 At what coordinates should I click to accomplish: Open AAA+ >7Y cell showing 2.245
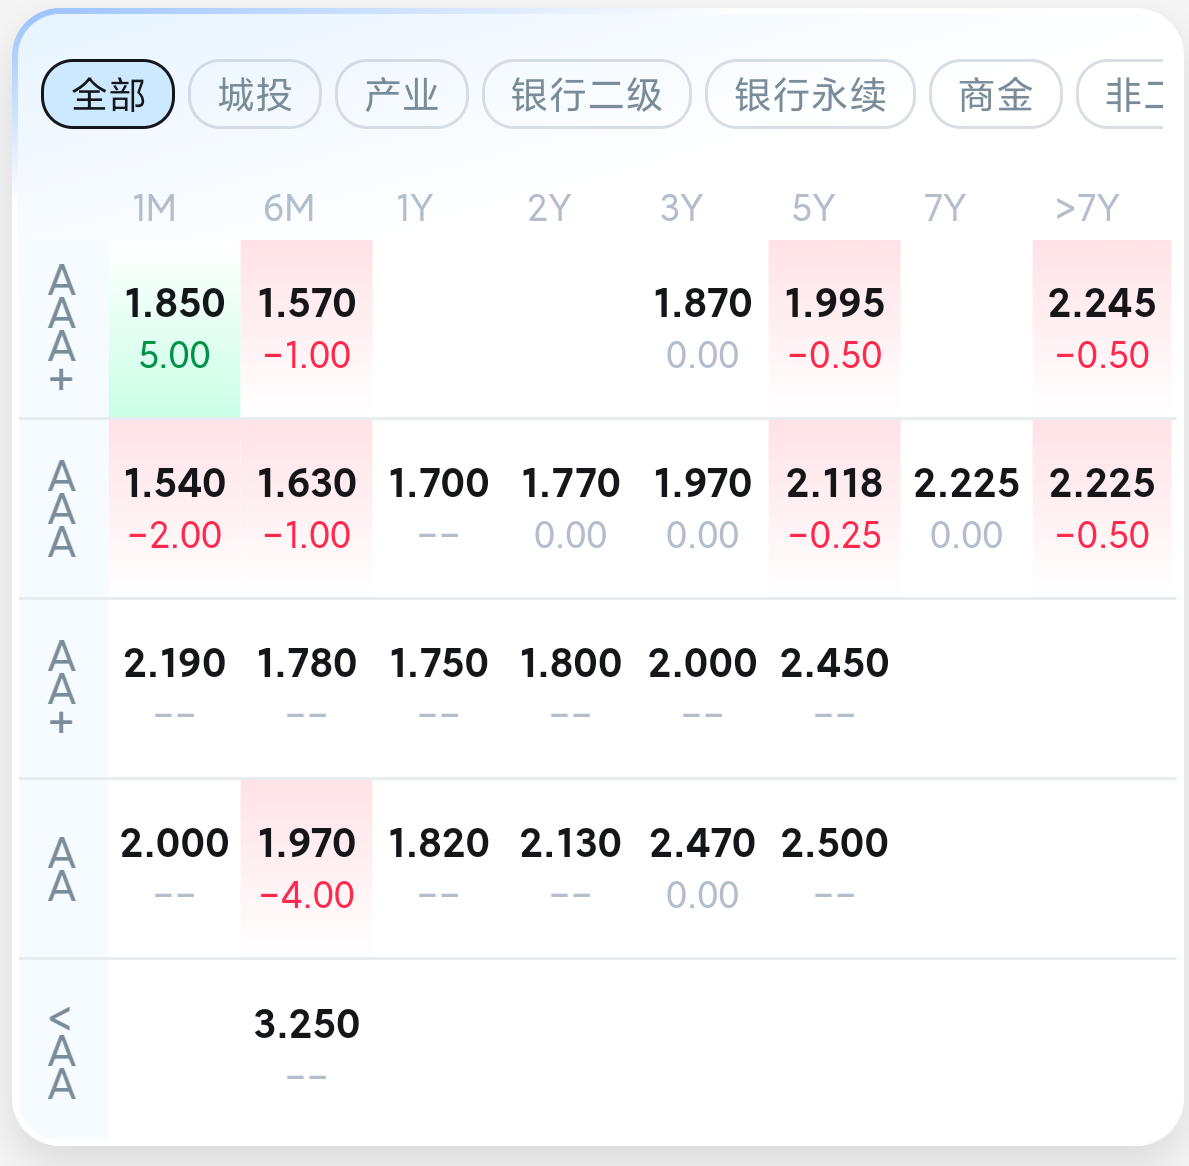(1102, 328)
